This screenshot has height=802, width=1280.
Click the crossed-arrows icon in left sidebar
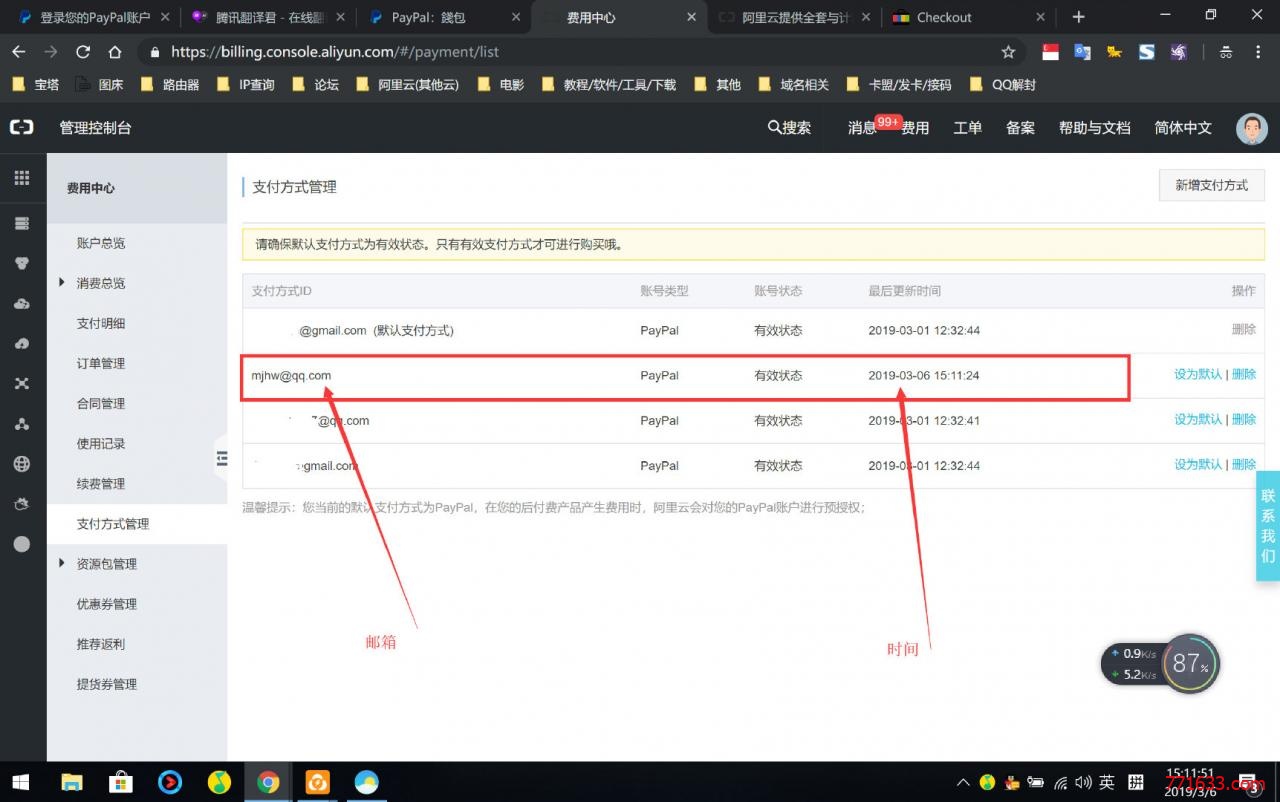[x=21, y=383]
